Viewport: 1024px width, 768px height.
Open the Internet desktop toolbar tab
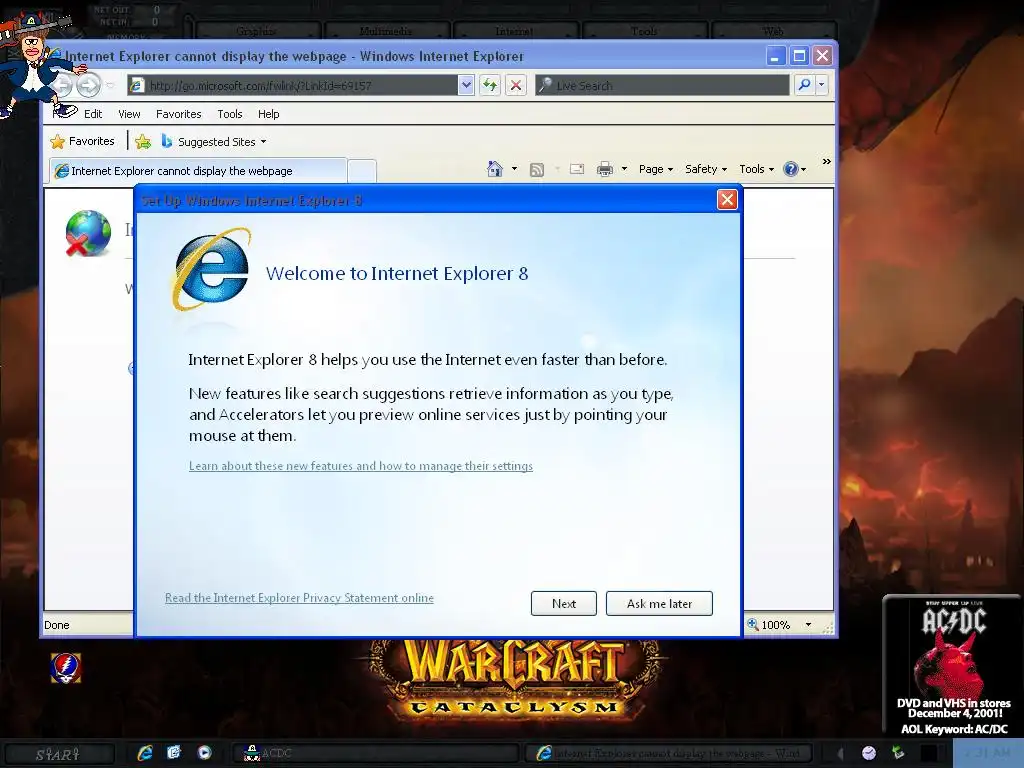tap(515, 31)
